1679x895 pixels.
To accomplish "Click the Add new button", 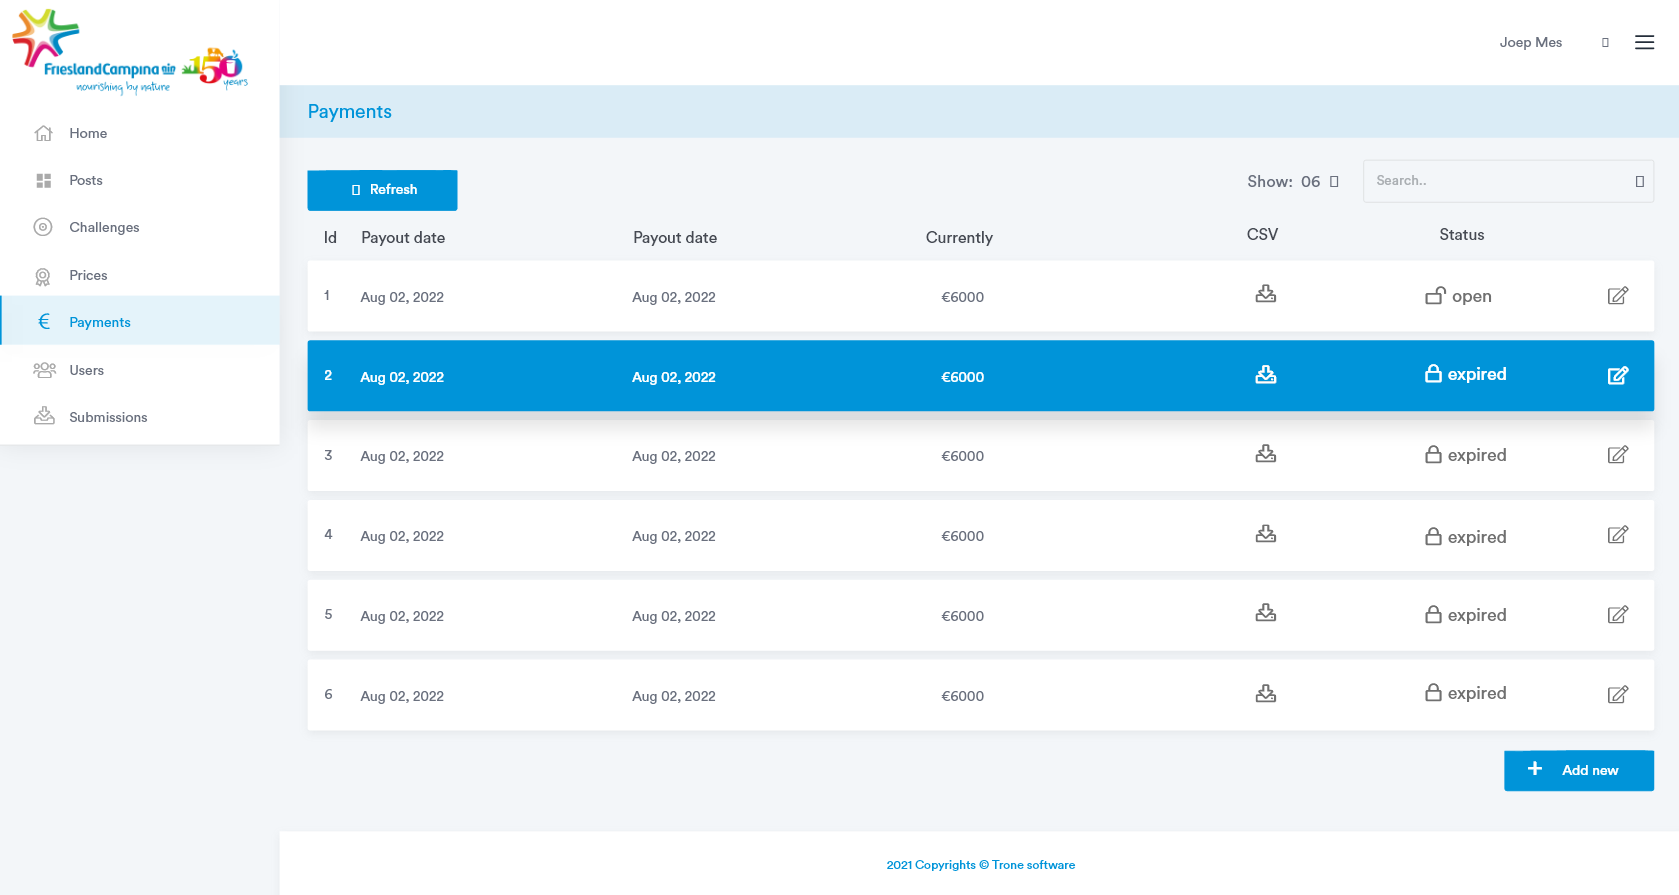I will click(x=1578, y=770).
